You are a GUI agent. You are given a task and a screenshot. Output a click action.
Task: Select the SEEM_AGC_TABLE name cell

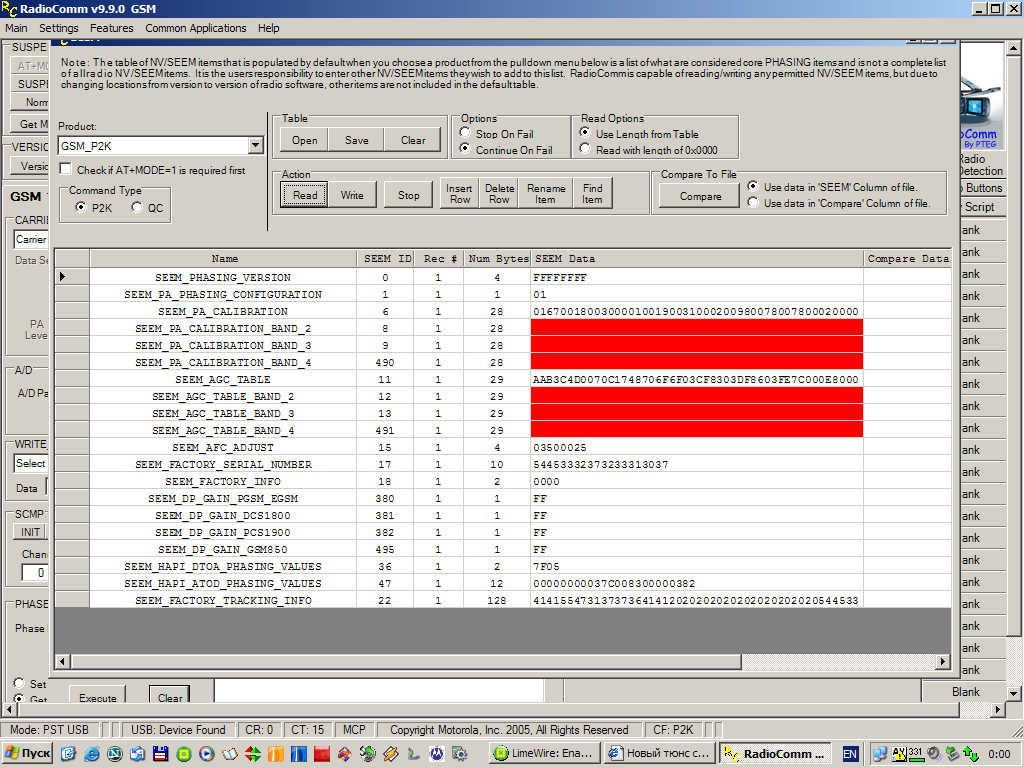click(223, 379)
